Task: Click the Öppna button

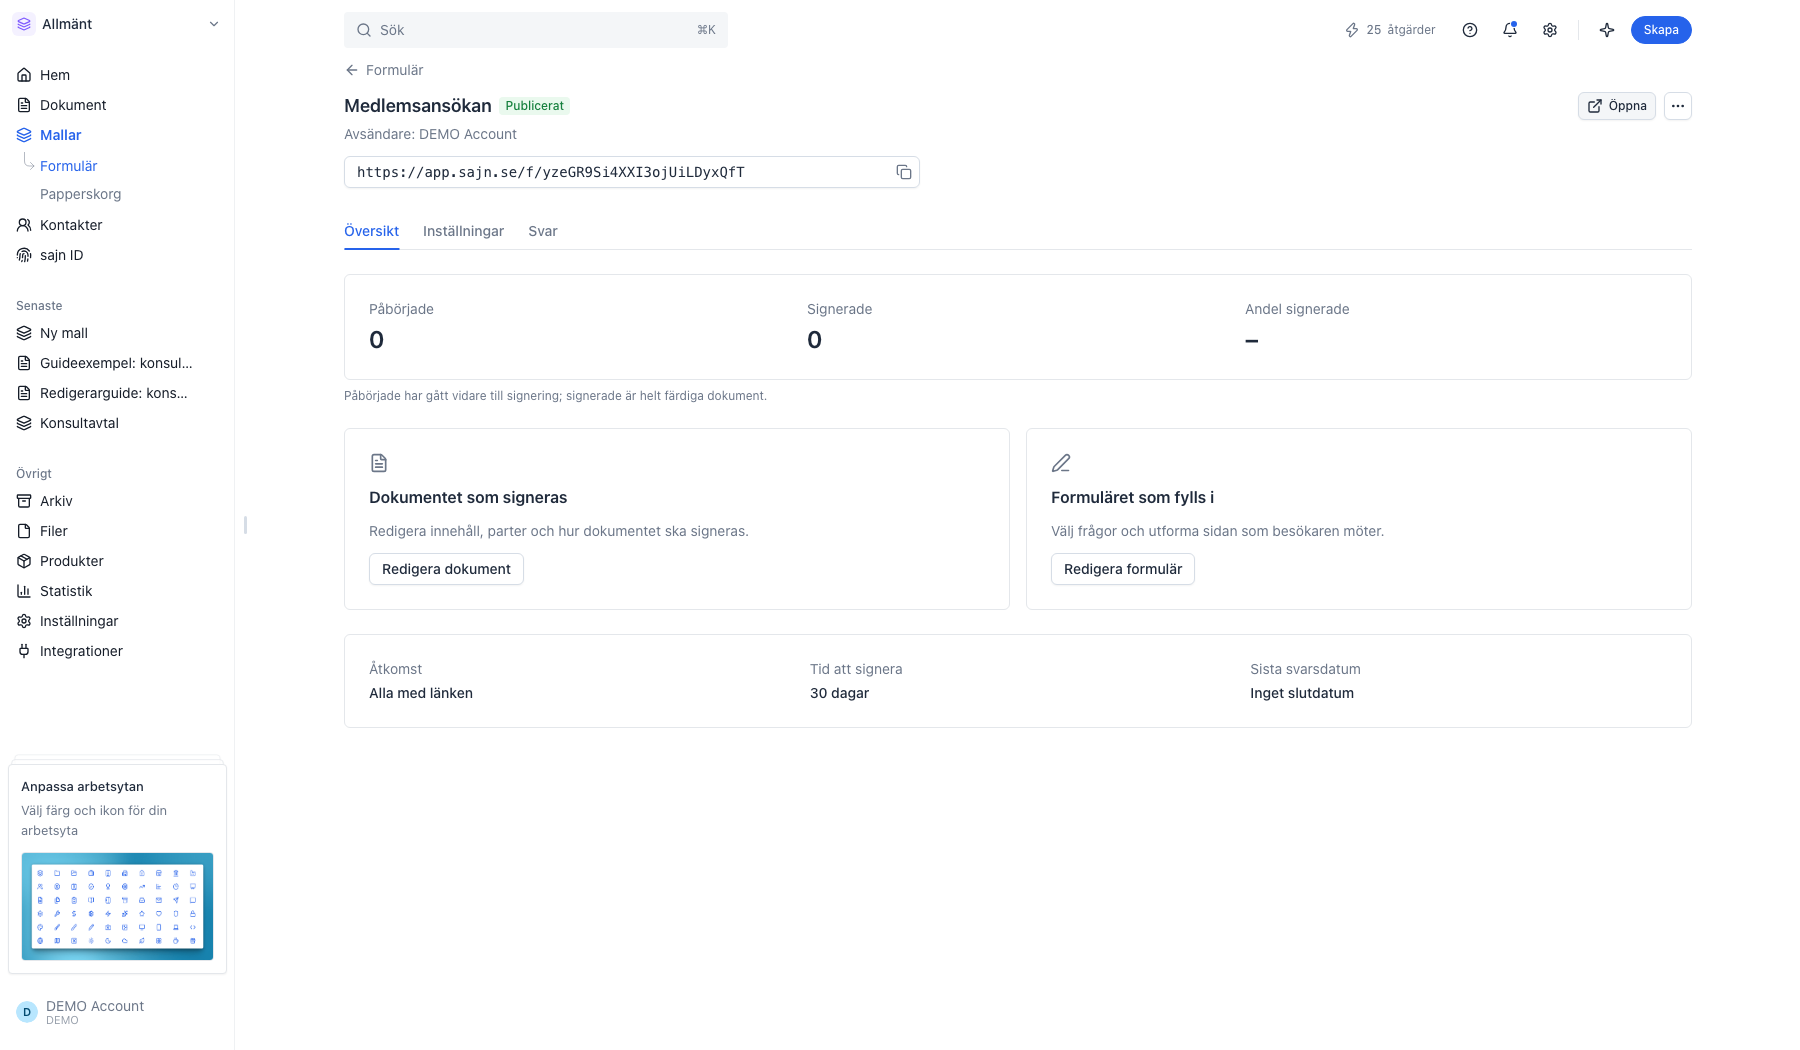Action: (1617, 106)
